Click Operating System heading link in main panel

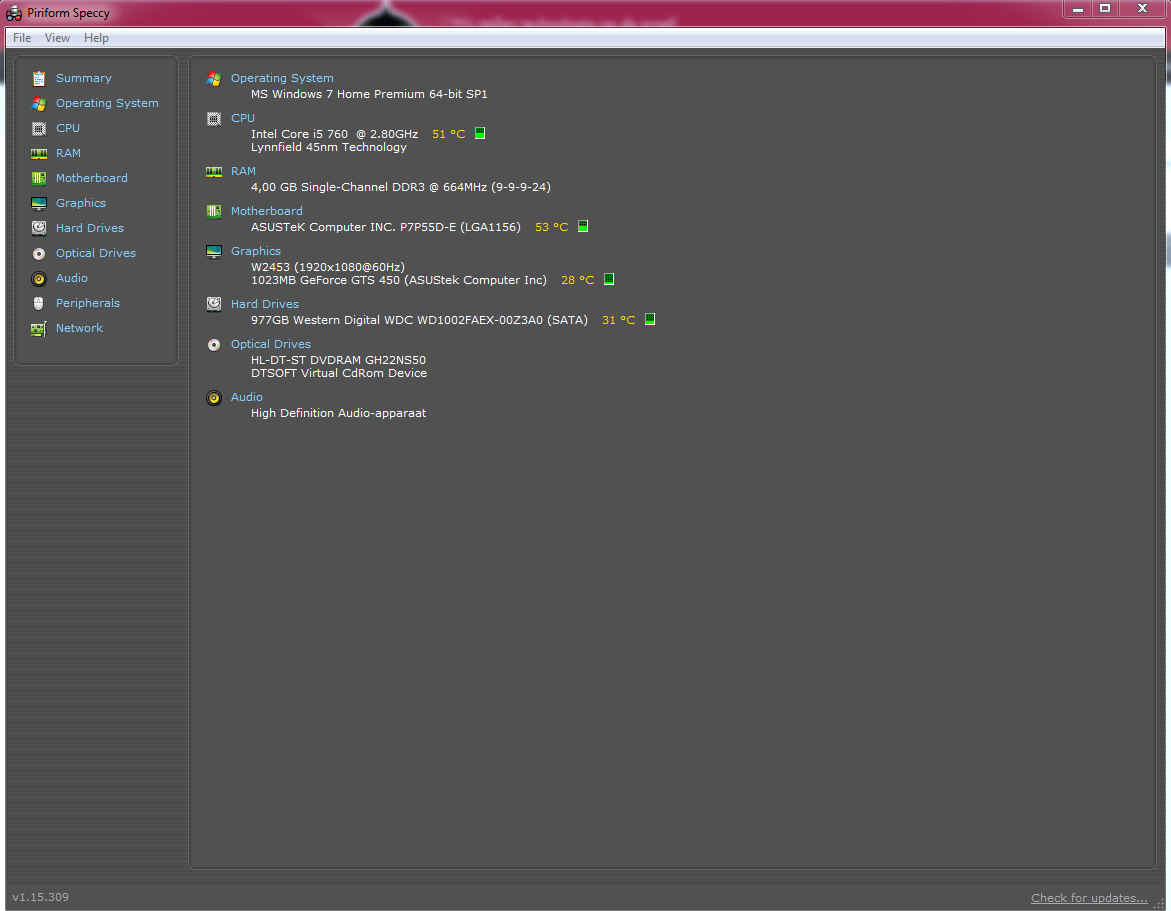pyautogui.click(x=282, y=78)
